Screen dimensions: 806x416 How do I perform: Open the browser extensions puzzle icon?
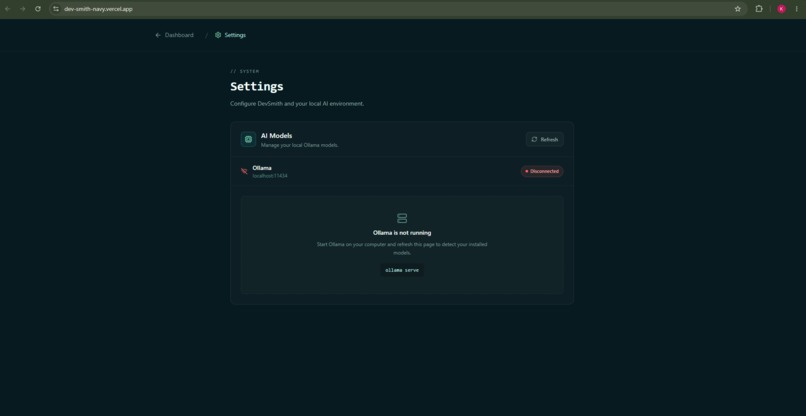click(x=759, y=9)
